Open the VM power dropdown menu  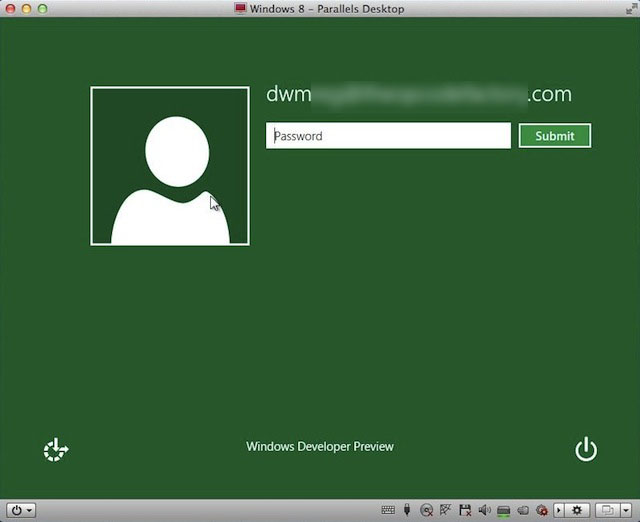(21, 510)
